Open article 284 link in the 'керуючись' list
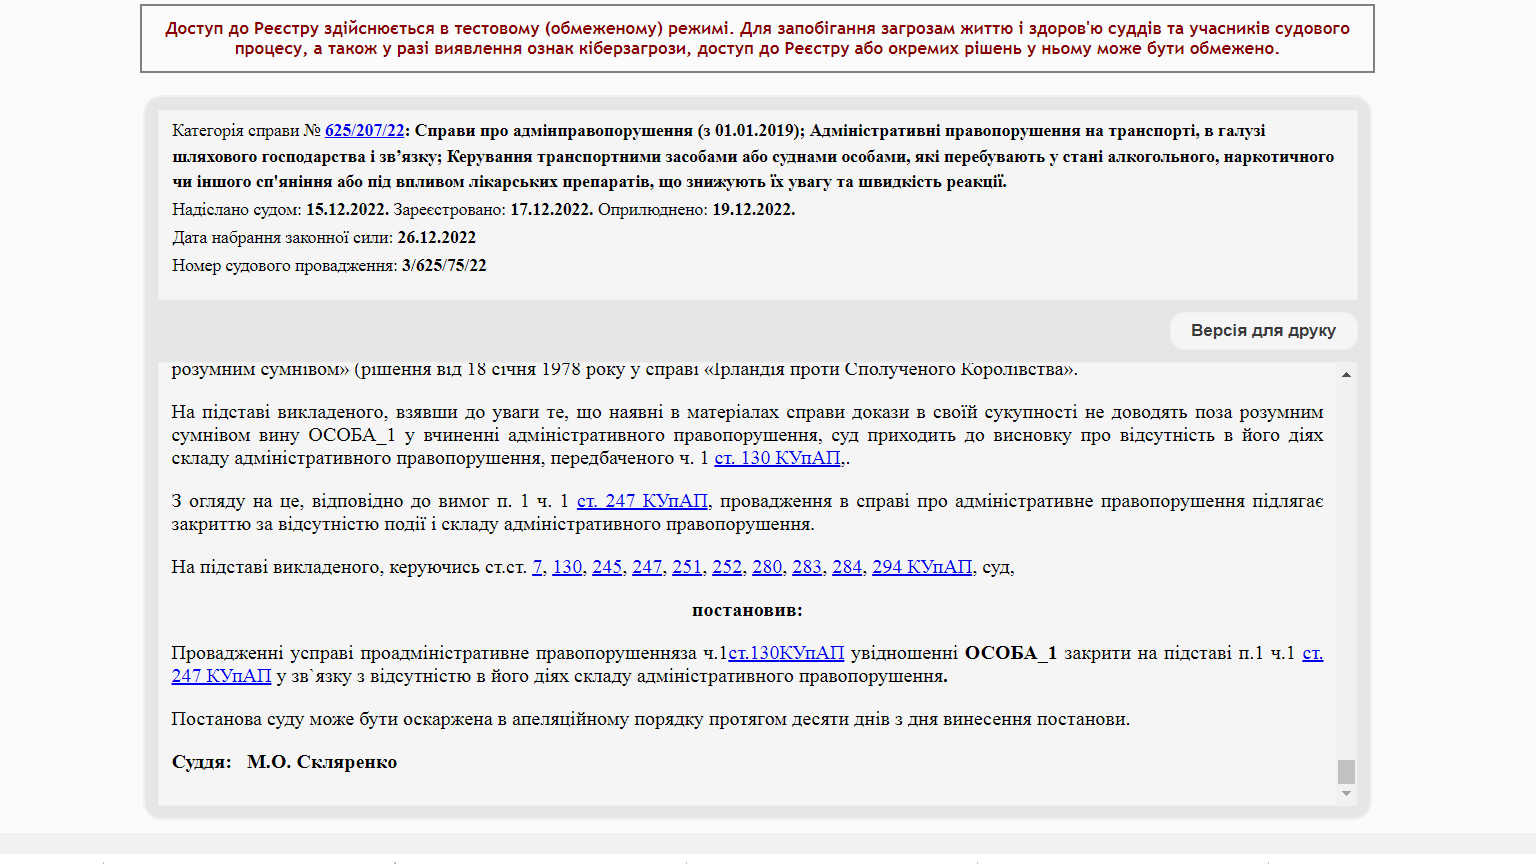Image resolution: width=1536 pixels, height=864 pixels. pos(847,567)
